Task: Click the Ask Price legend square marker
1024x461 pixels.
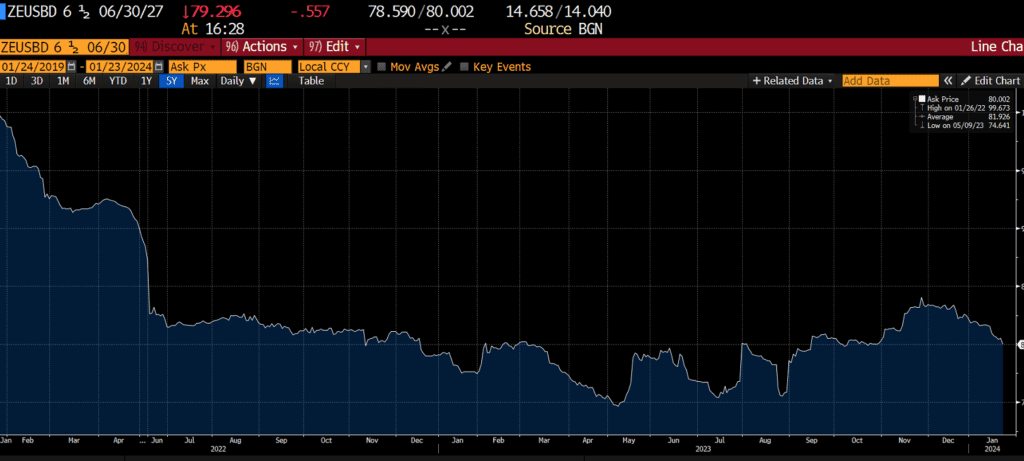Action: [921, 99]
